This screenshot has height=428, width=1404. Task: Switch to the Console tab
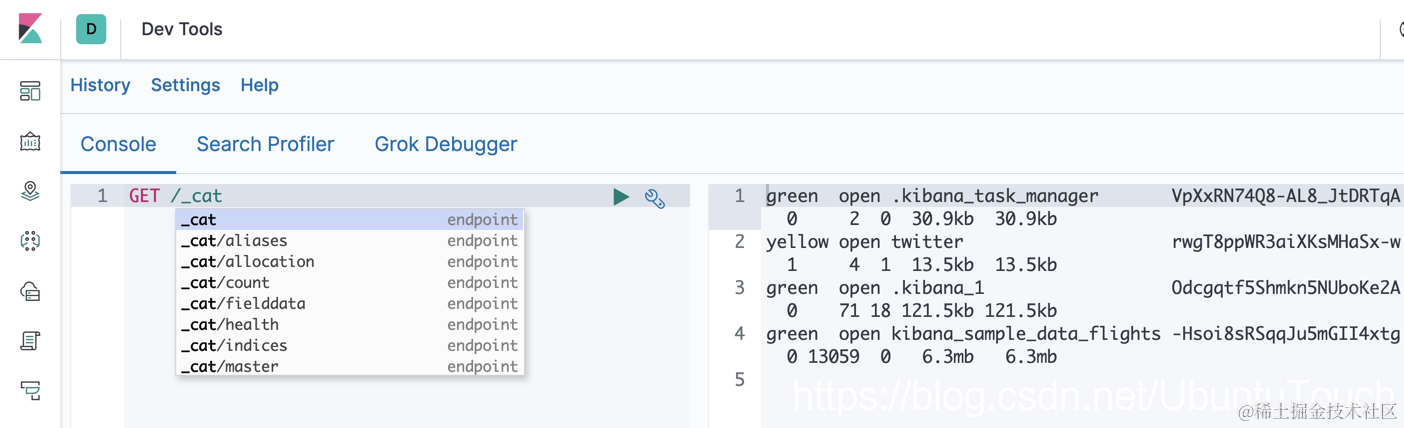[x=118, y=144]
